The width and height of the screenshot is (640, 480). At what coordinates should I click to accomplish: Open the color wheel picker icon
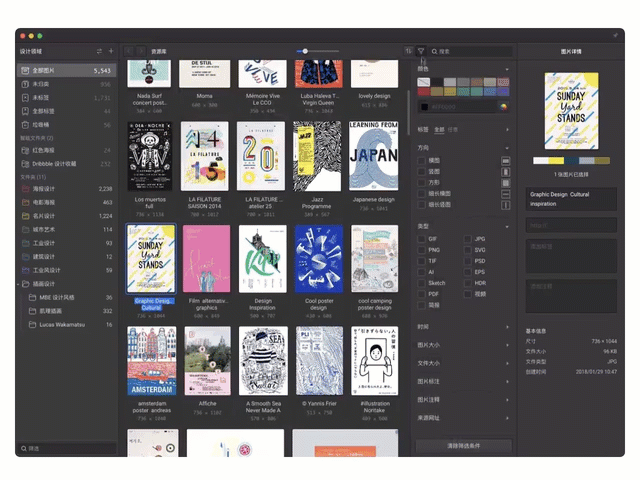click(504, 107)
